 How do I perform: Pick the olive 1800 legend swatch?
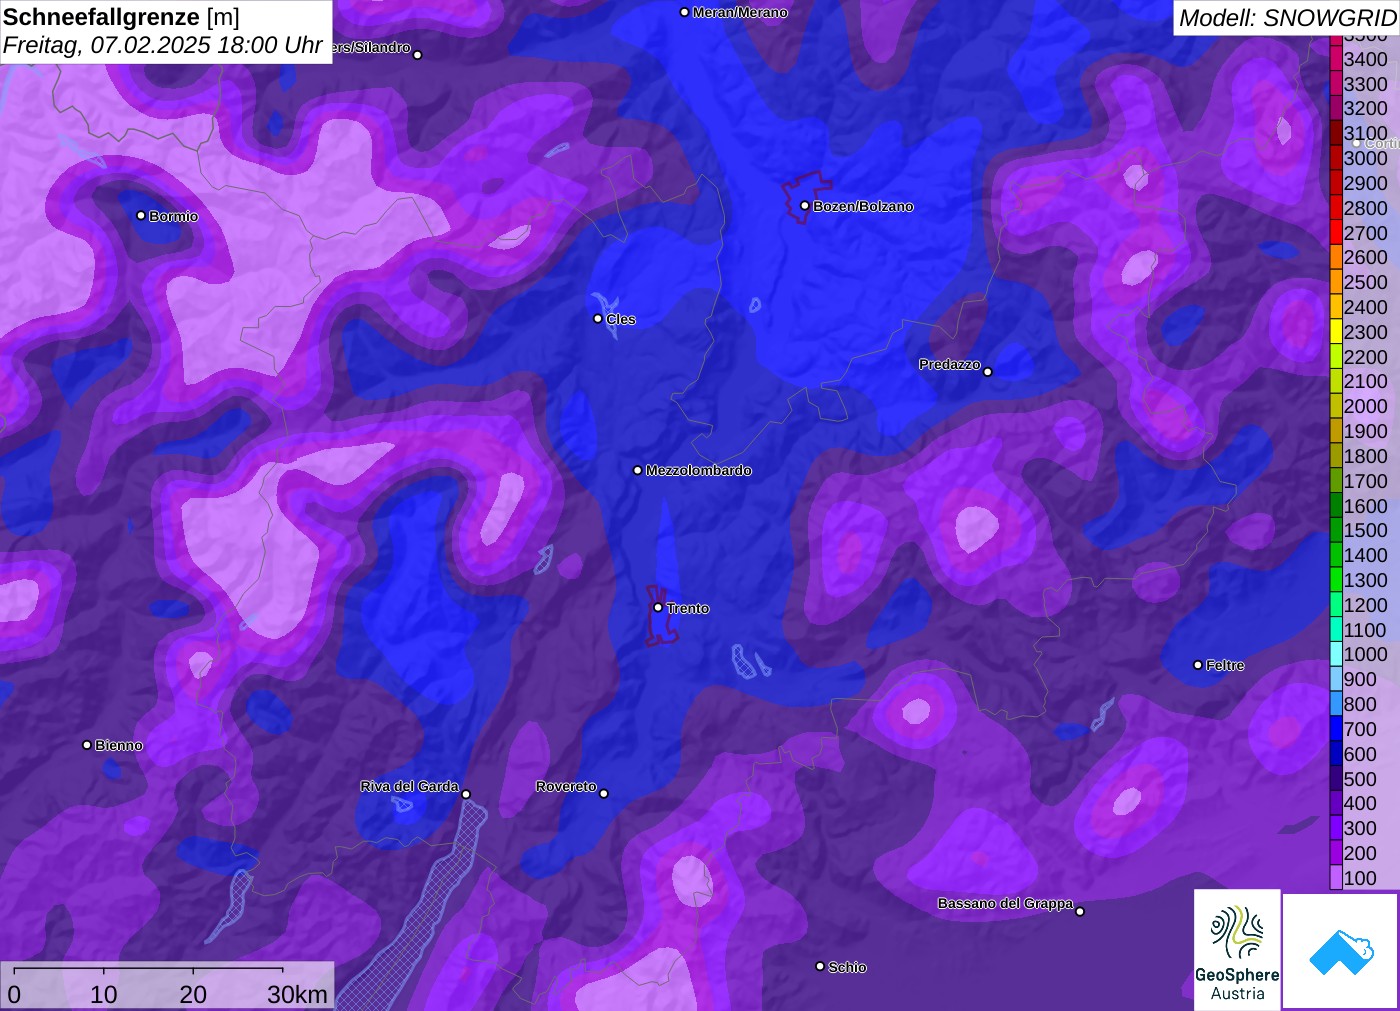click(1336, 456)
